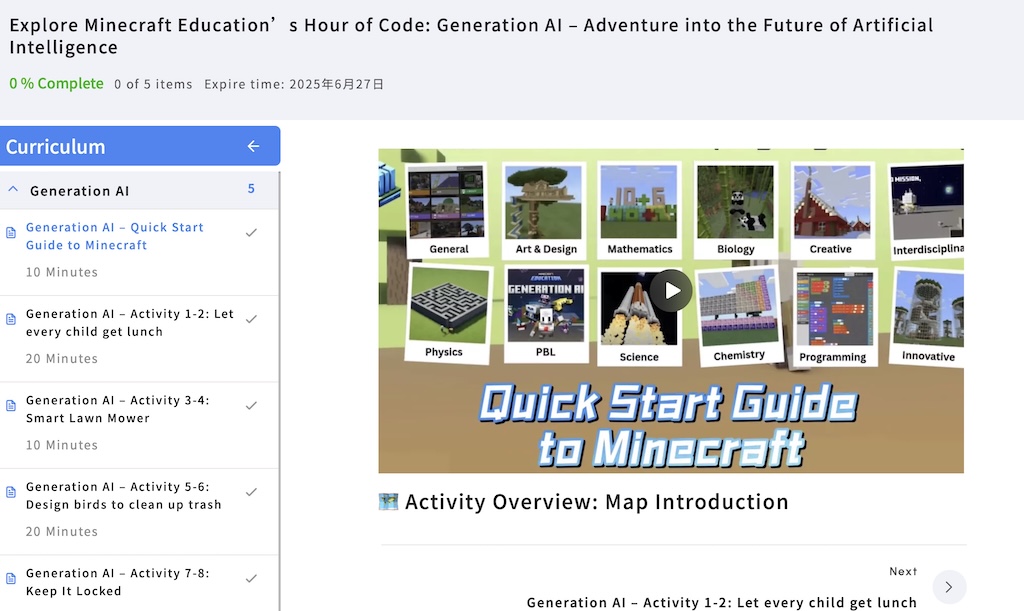Image resolution: width=1024 pixels, height=611 pixels.
Task: Toggle the completion checkmark for Keep It Locked
Action: click(x=251, y=578)
